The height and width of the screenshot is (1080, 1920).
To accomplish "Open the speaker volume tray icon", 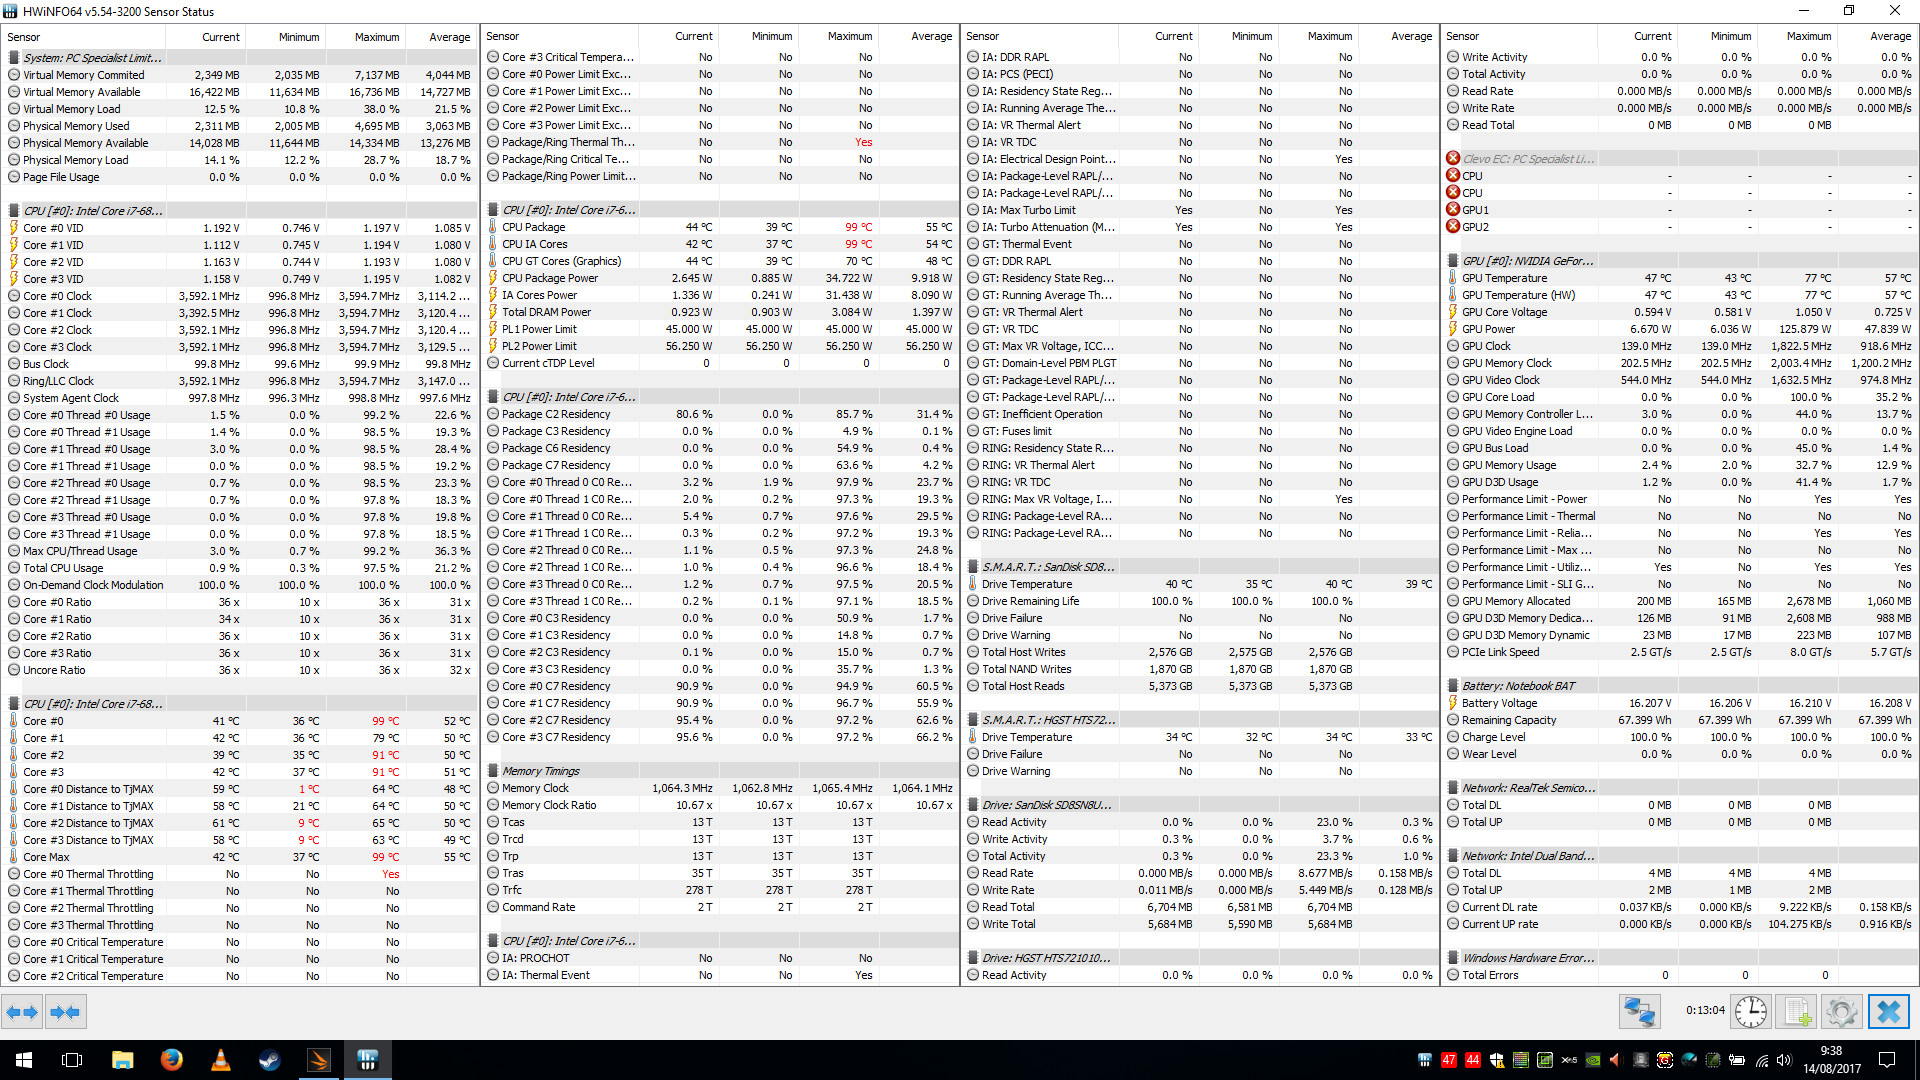I will coord(1785,1060).
